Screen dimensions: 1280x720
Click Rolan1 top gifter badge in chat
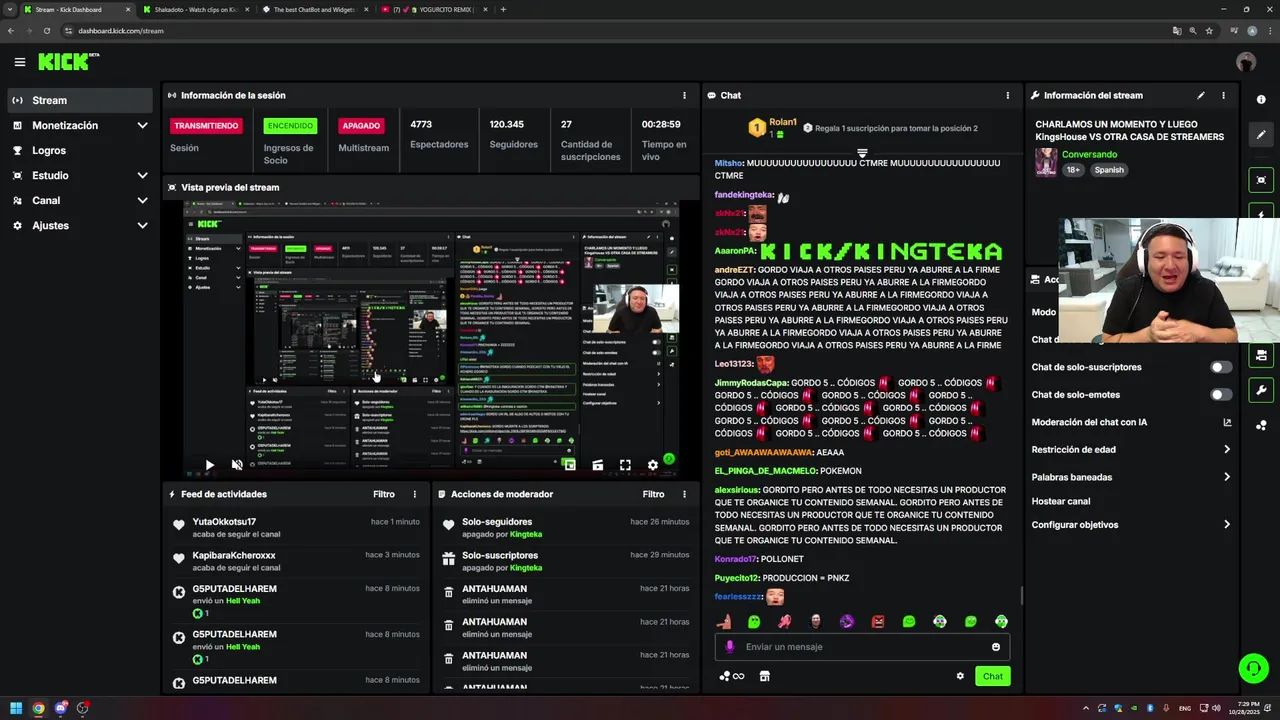tap(773, 127)
